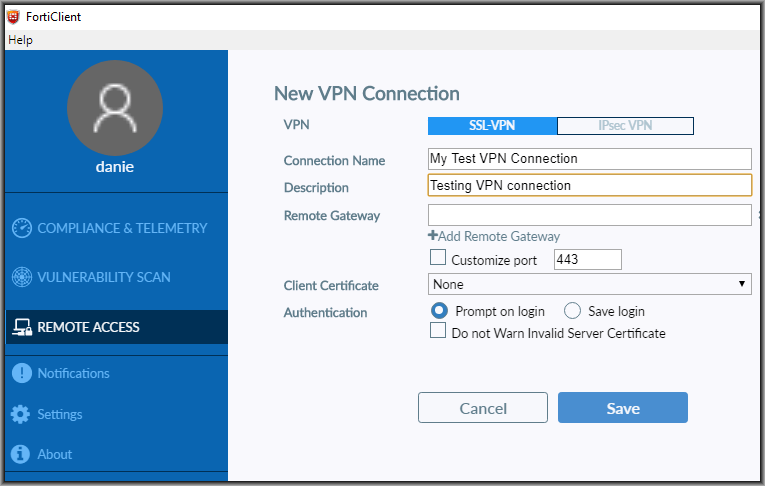Click the Compliance & Telemetry gauge icon
Image resolution: width=765 pixels, height=486 pixels.
point(22,228)
